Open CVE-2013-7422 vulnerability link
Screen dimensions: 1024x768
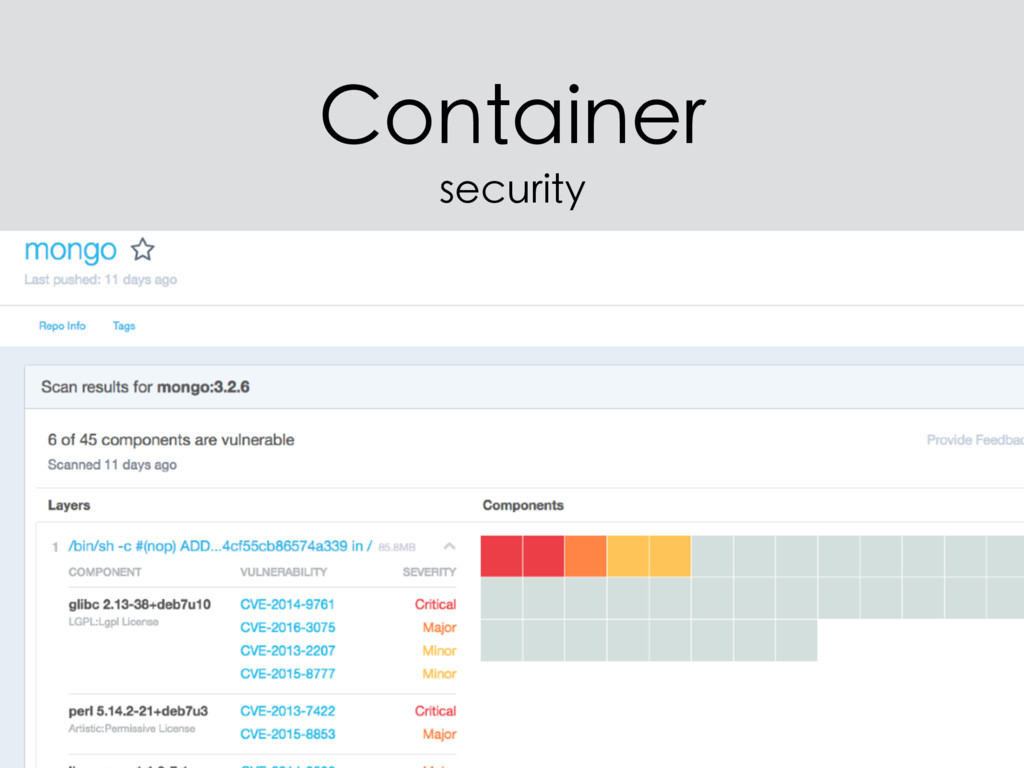coord(287,711)
